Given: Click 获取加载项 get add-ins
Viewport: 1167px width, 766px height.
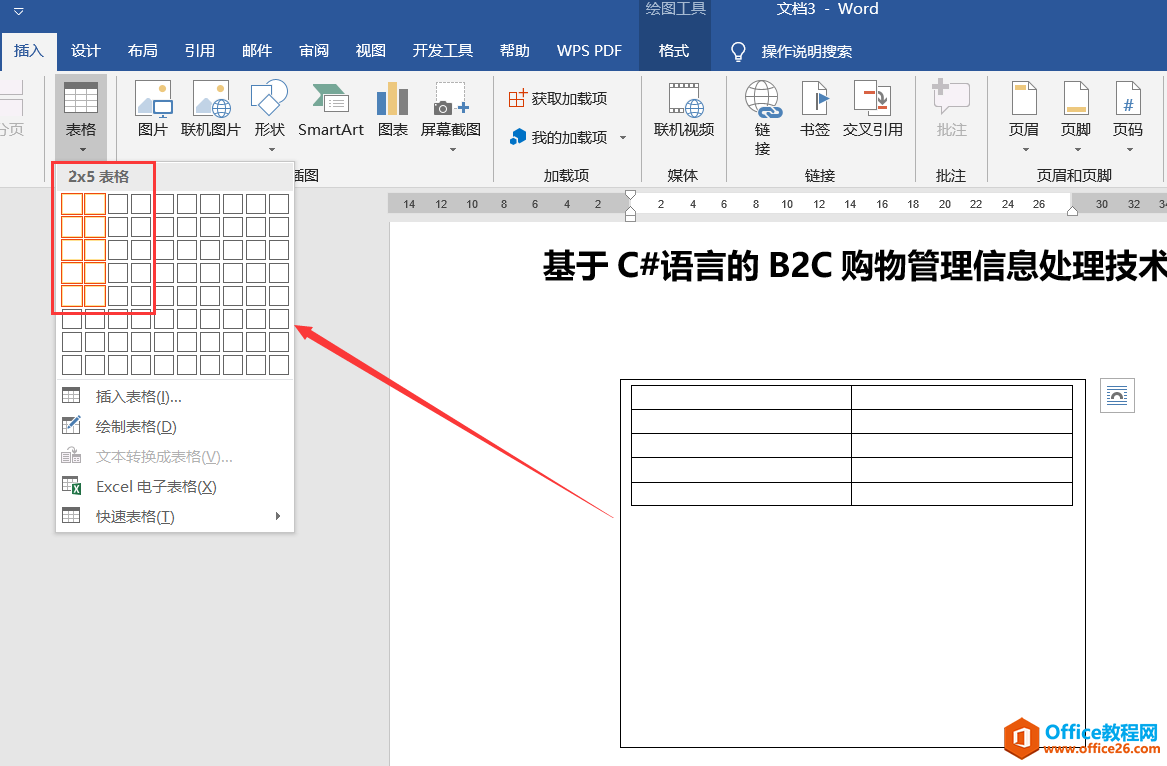Looking at the screenshot, I should click(x=558, y=98).
